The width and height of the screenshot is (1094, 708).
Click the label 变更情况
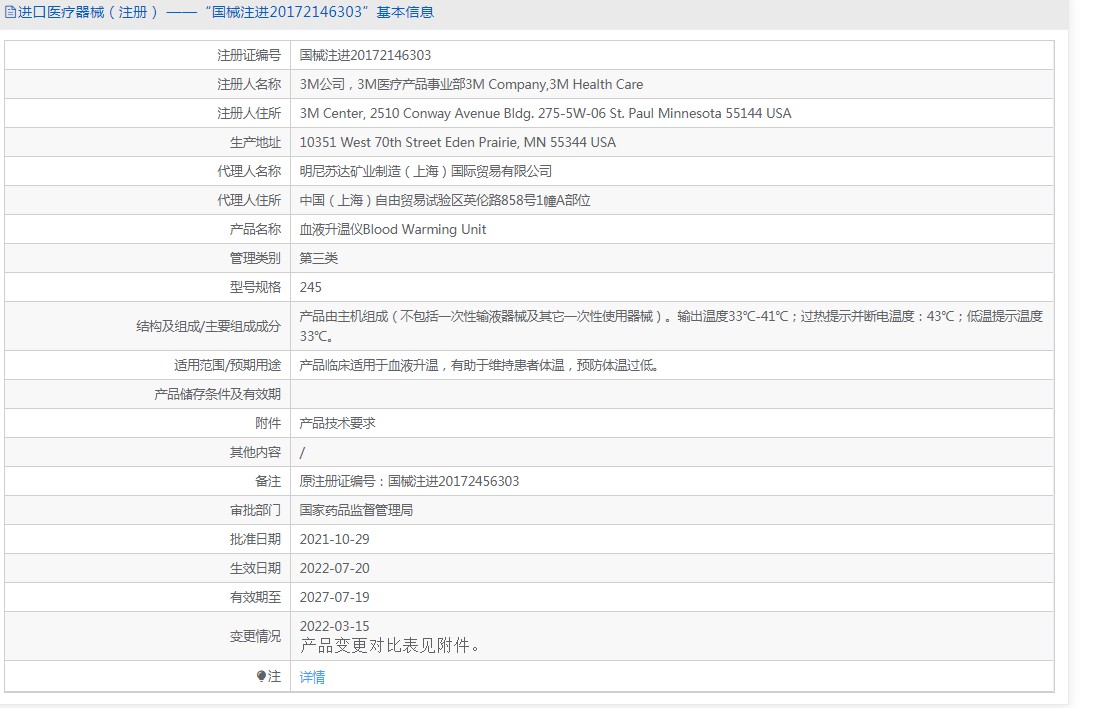coord(255,636)
